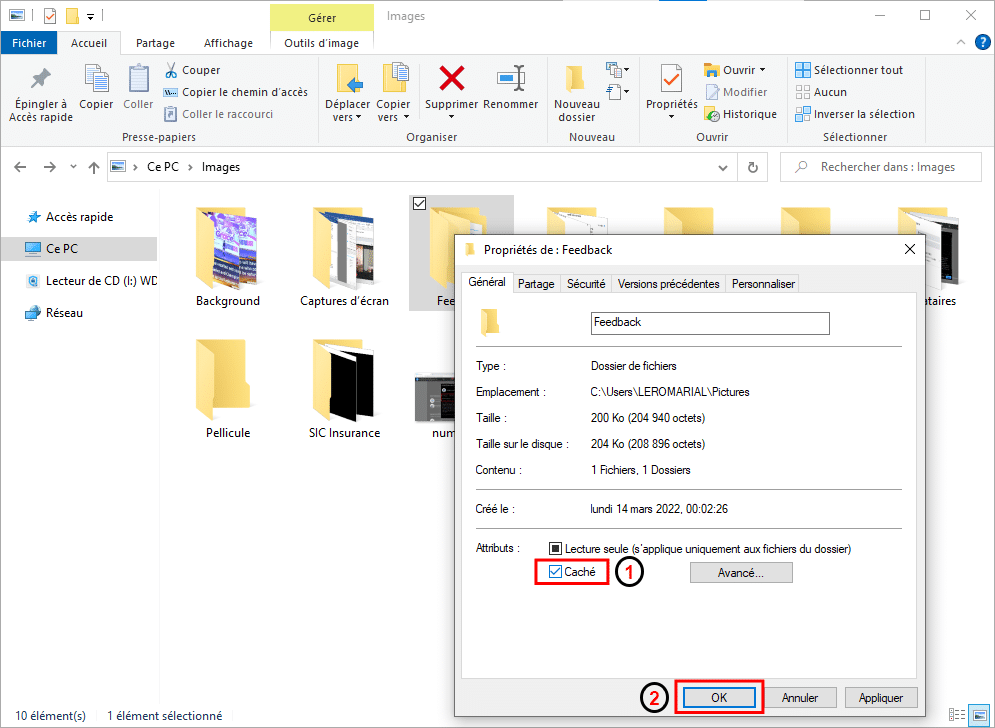Click the Copier ribbon icon

coord(96,78)
